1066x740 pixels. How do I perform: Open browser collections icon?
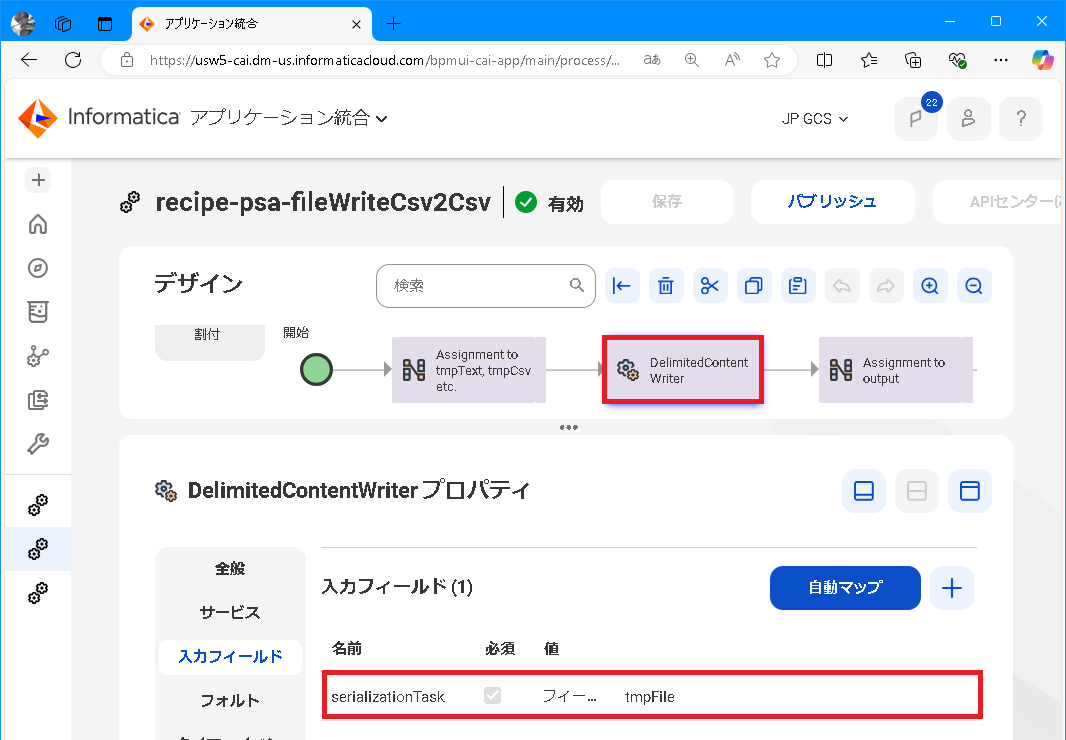click(913, 60)
